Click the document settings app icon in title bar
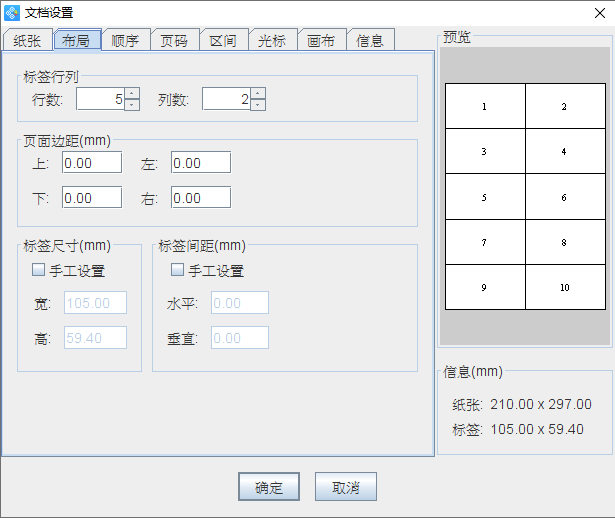The image size is (615, 518). 12,12
